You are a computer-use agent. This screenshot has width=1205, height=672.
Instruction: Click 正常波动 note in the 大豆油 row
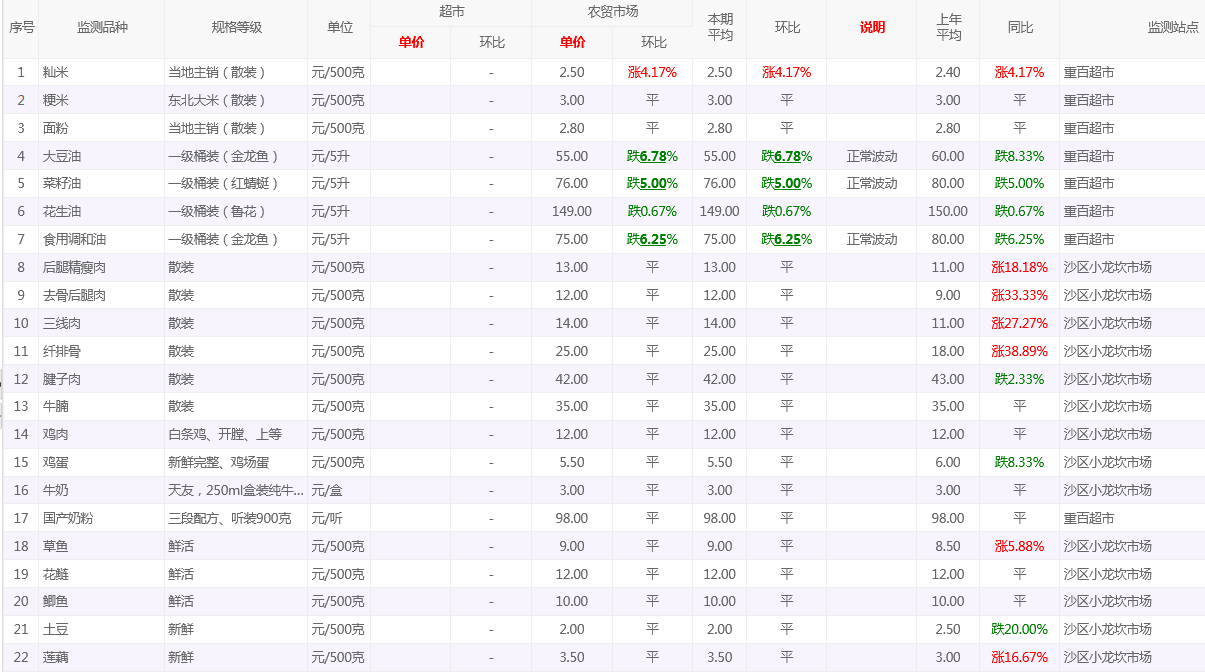(x=872, y=156)
